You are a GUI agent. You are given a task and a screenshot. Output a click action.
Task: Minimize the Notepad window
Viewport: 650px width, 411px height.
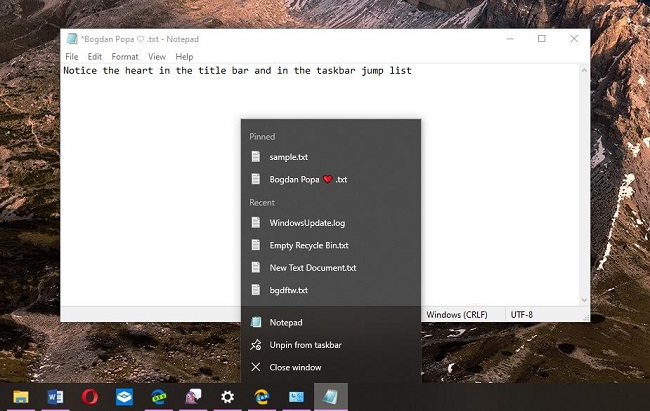pyautogui.click(x=510, y=39)
